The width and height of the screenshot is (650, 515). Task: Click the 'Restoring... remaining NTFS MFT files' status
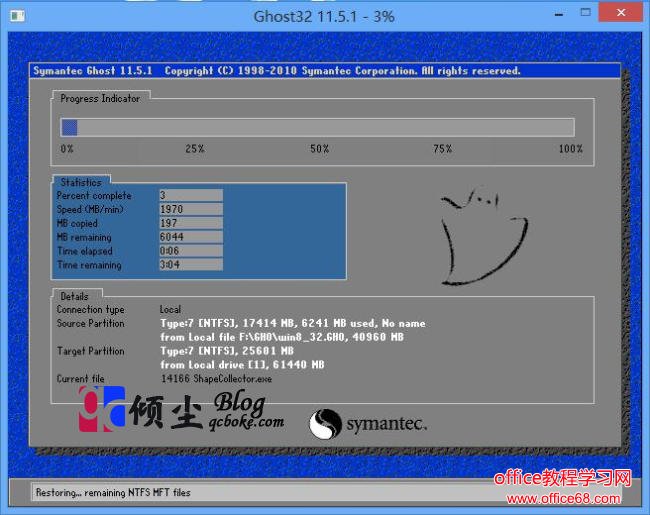tap(113, 493)
